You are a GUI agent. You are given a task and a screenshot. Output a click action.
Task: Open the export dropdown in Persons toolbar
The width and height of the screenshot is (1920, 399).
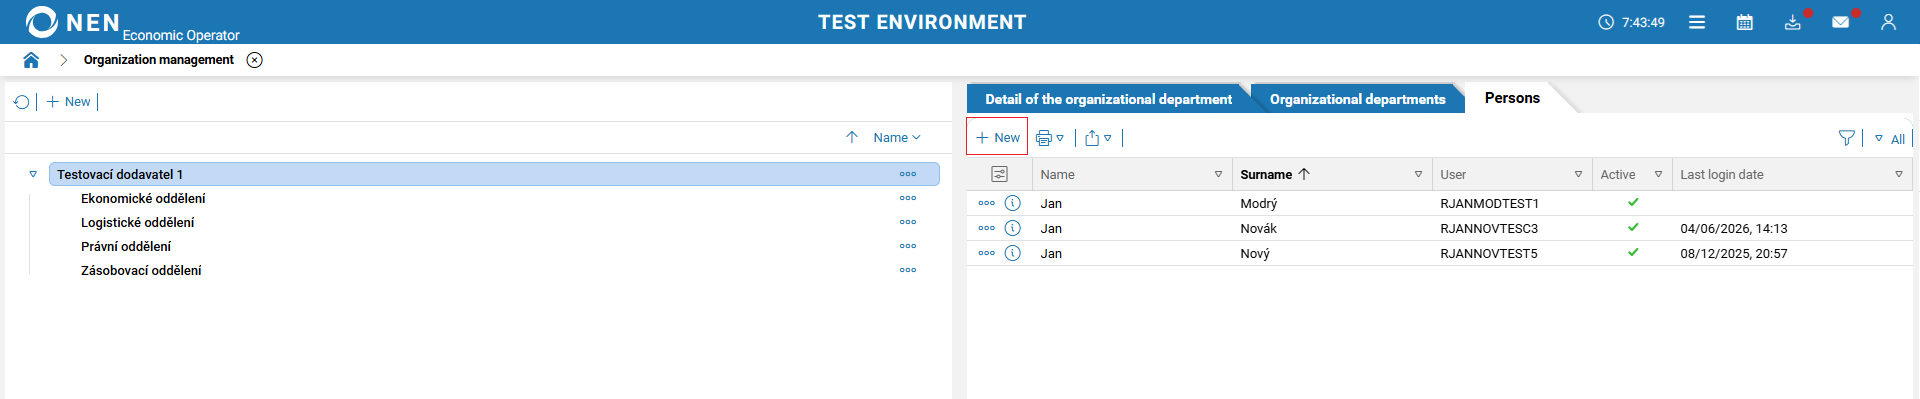coord(1098,138)
